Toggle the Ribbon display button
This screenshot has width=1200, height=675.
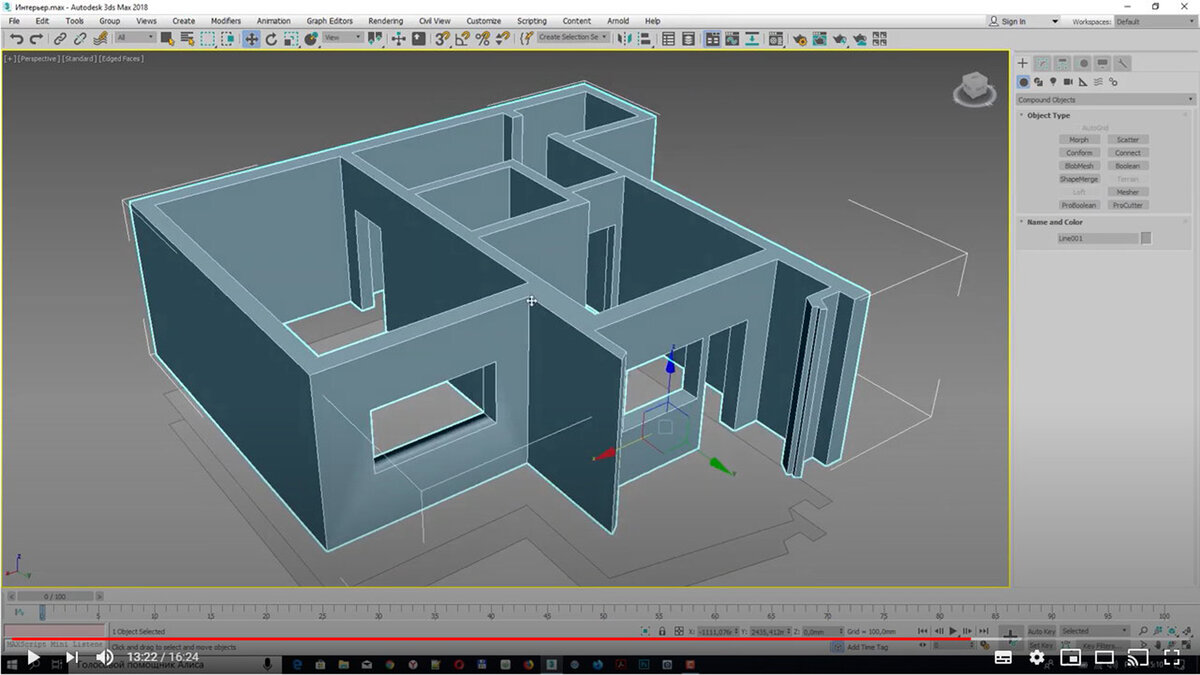713,39
